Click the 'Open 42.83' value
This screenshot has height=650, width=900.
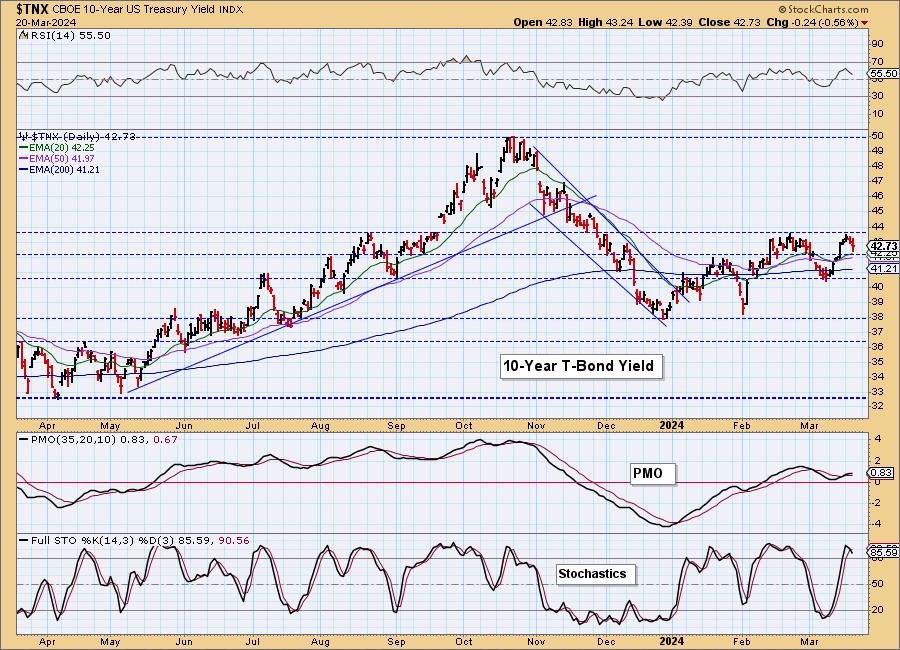[542, 22]
